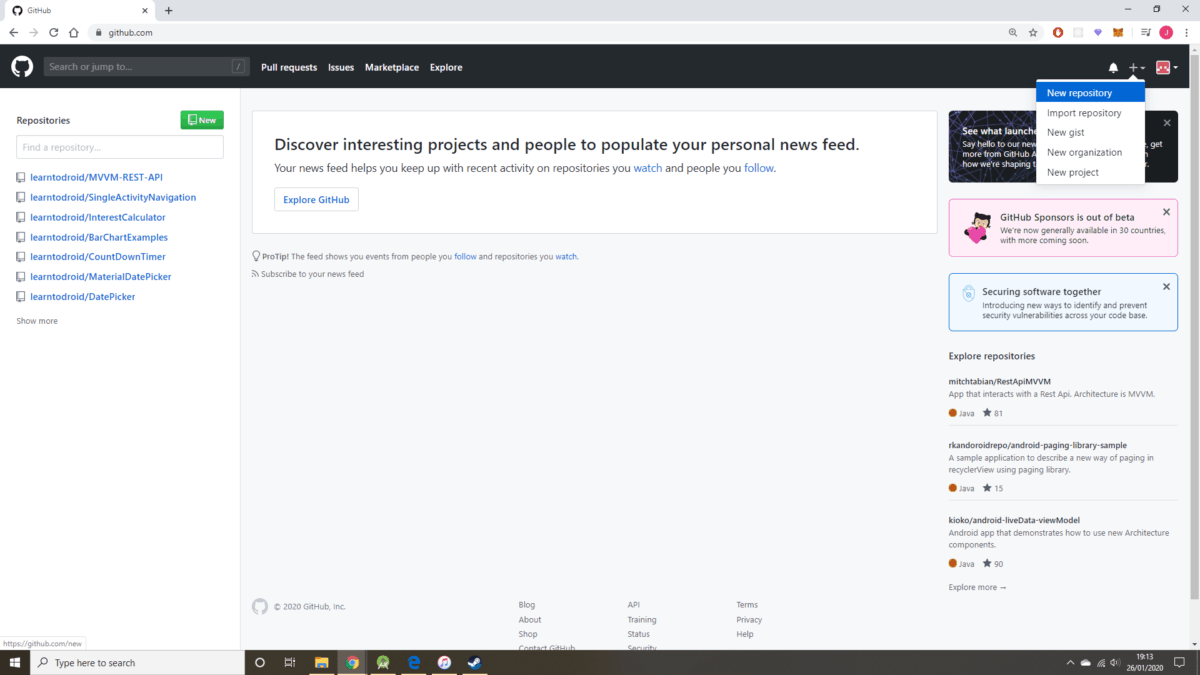Image resolution: width=1200 pixels, height=675 pixels.
Task: Select New gist from the menu
Action: click(x=1065, y=132)
